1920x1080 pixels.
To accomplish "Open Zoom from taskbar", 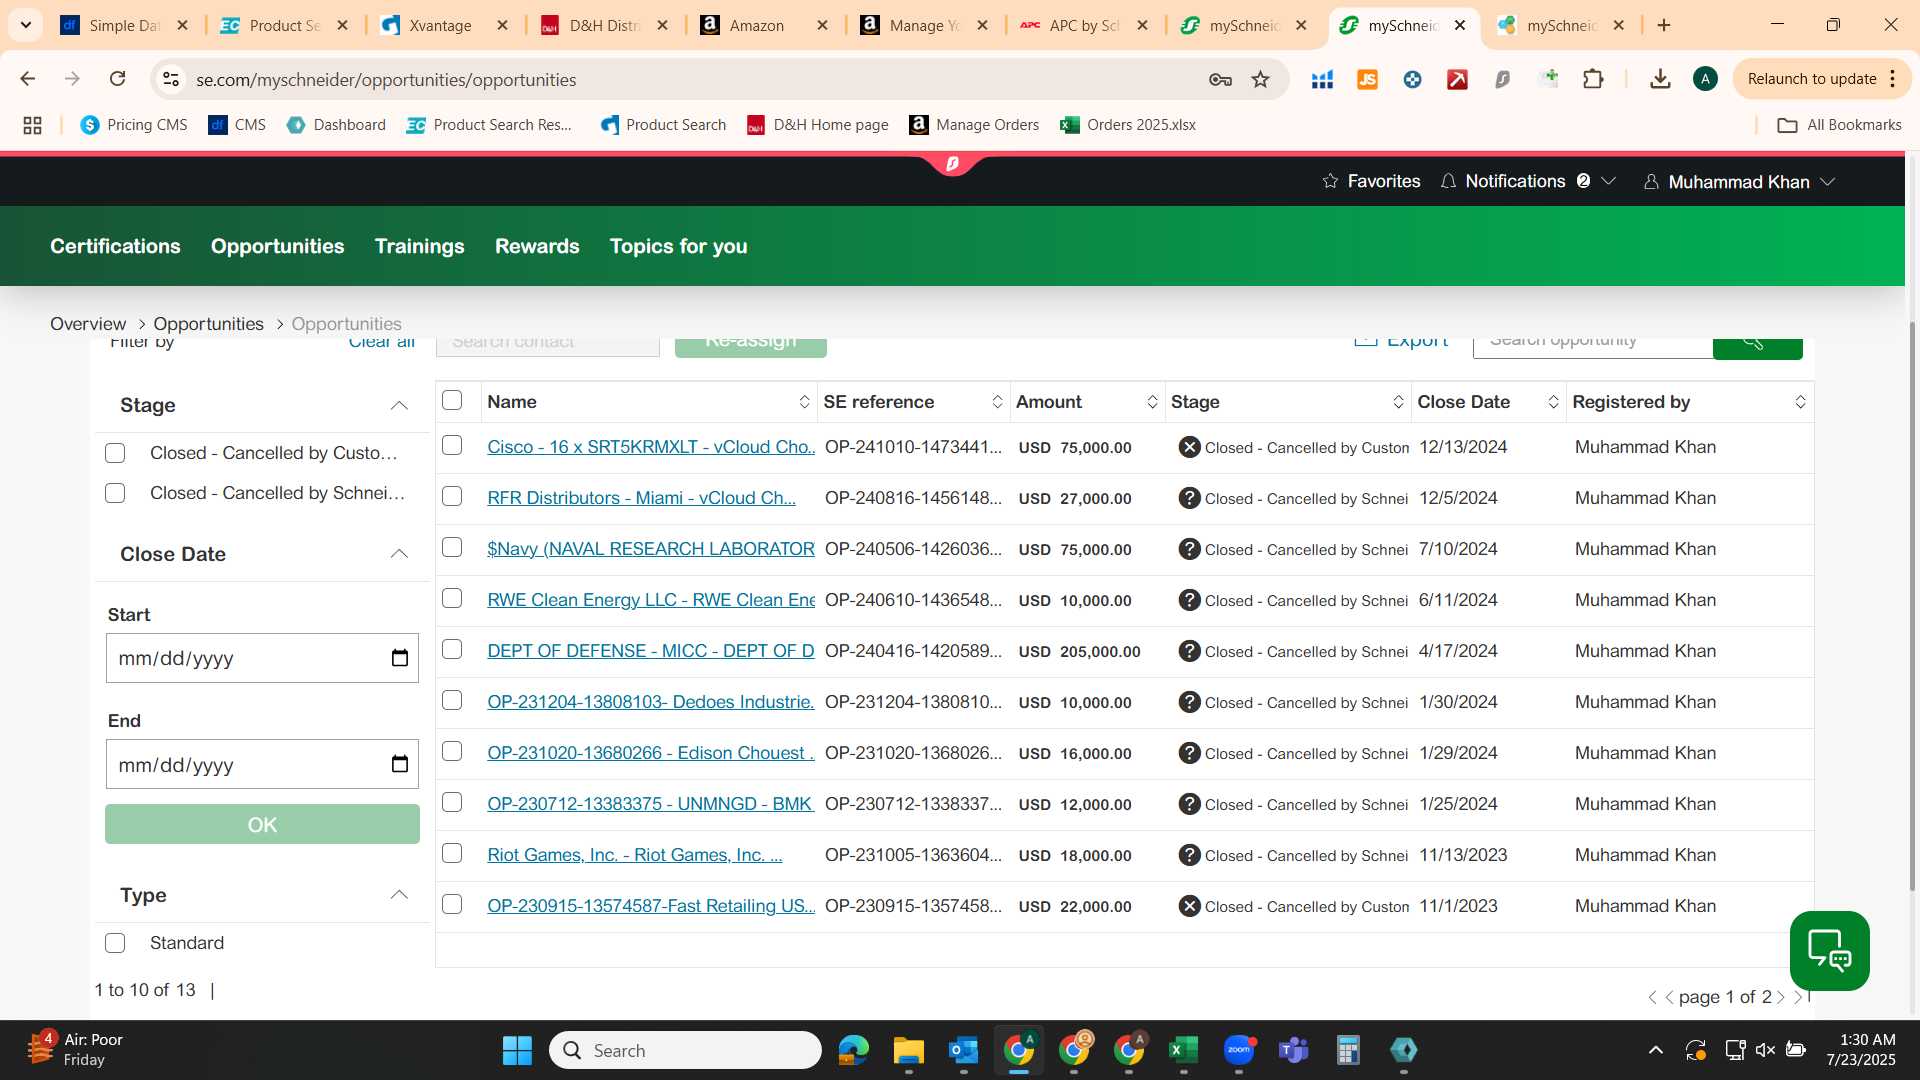I will click(x=1238, y=1050).
